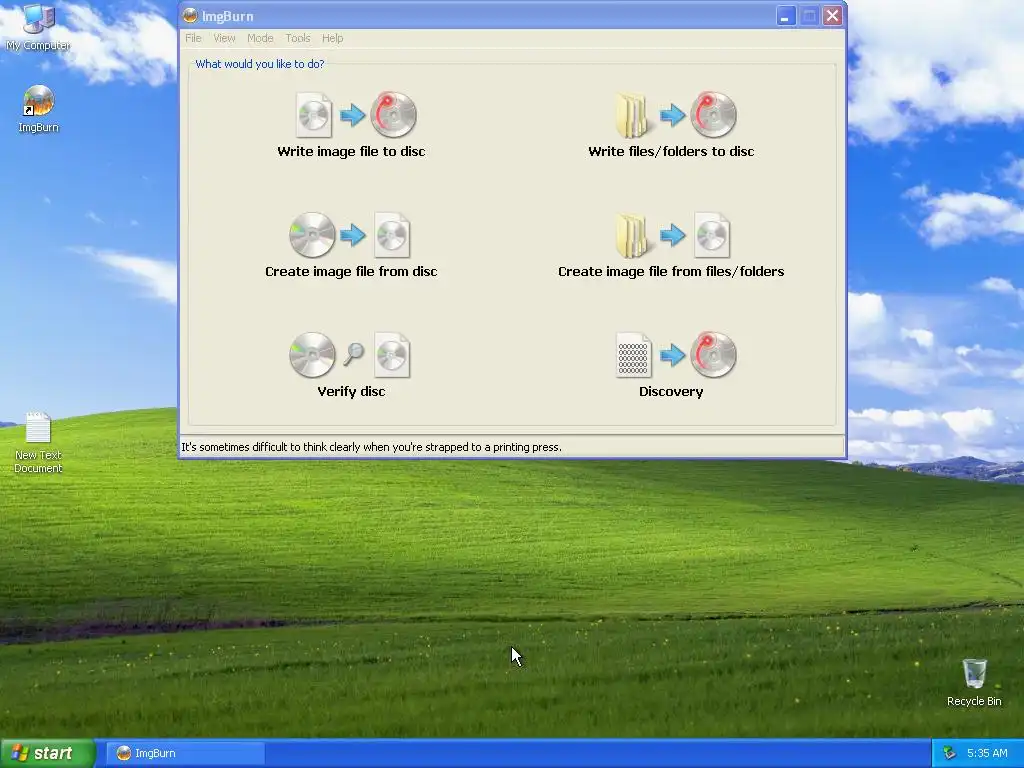The image size is (1024, 768).
Task: Select the ImgBurn desktop shortcut icon
Action: pyautogui.click(x=39, y=109)
